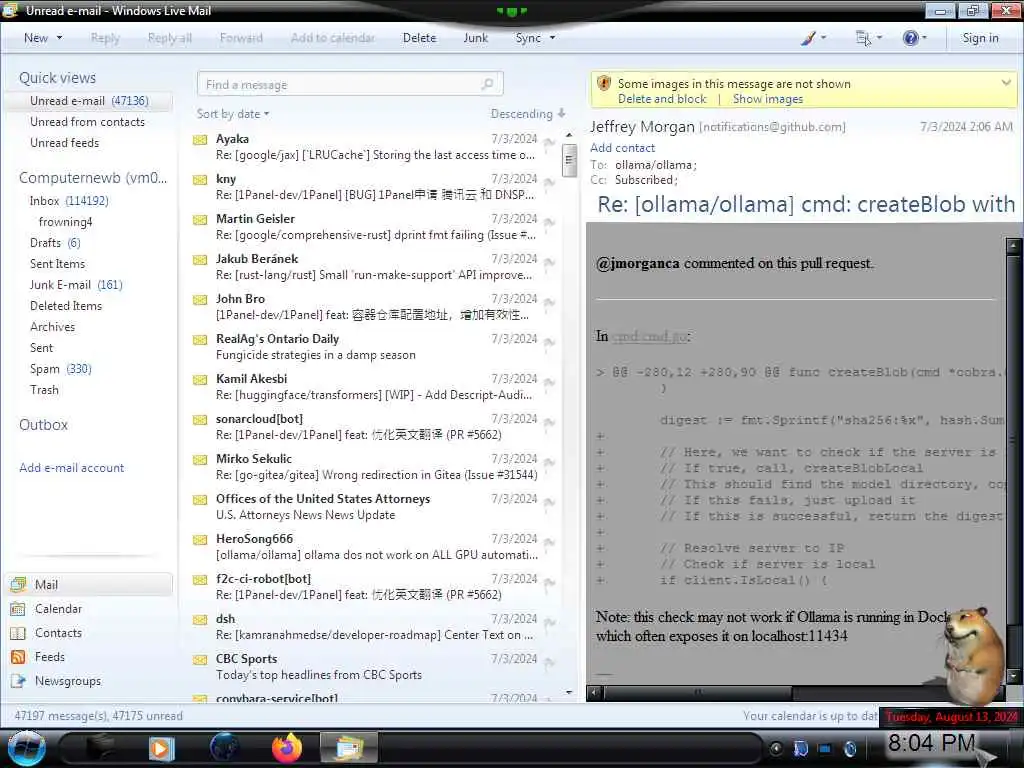The width and height of the screenshot is (1024, 768).
Task: Select Unread feeds quick view
Action: pyautogui.click(x=65, y=142)
